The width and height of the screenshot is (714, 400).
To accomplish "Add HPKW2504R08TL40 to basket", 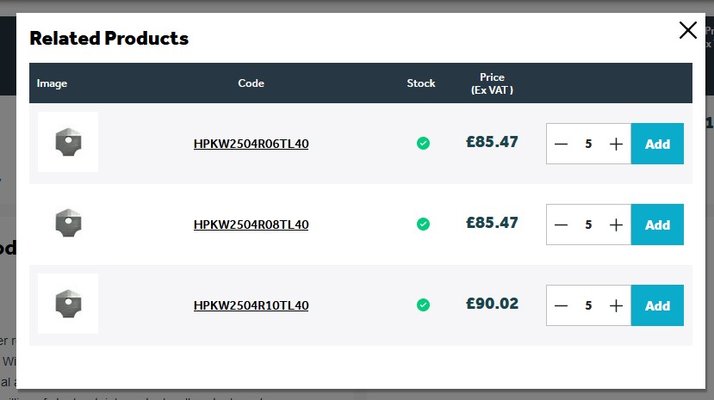I will (x=657, y=225).
